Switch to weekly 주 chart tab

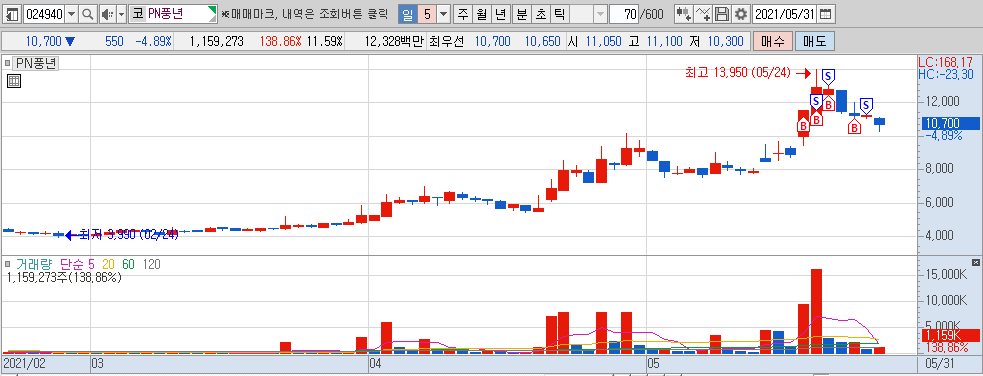(x=463, y=14)
